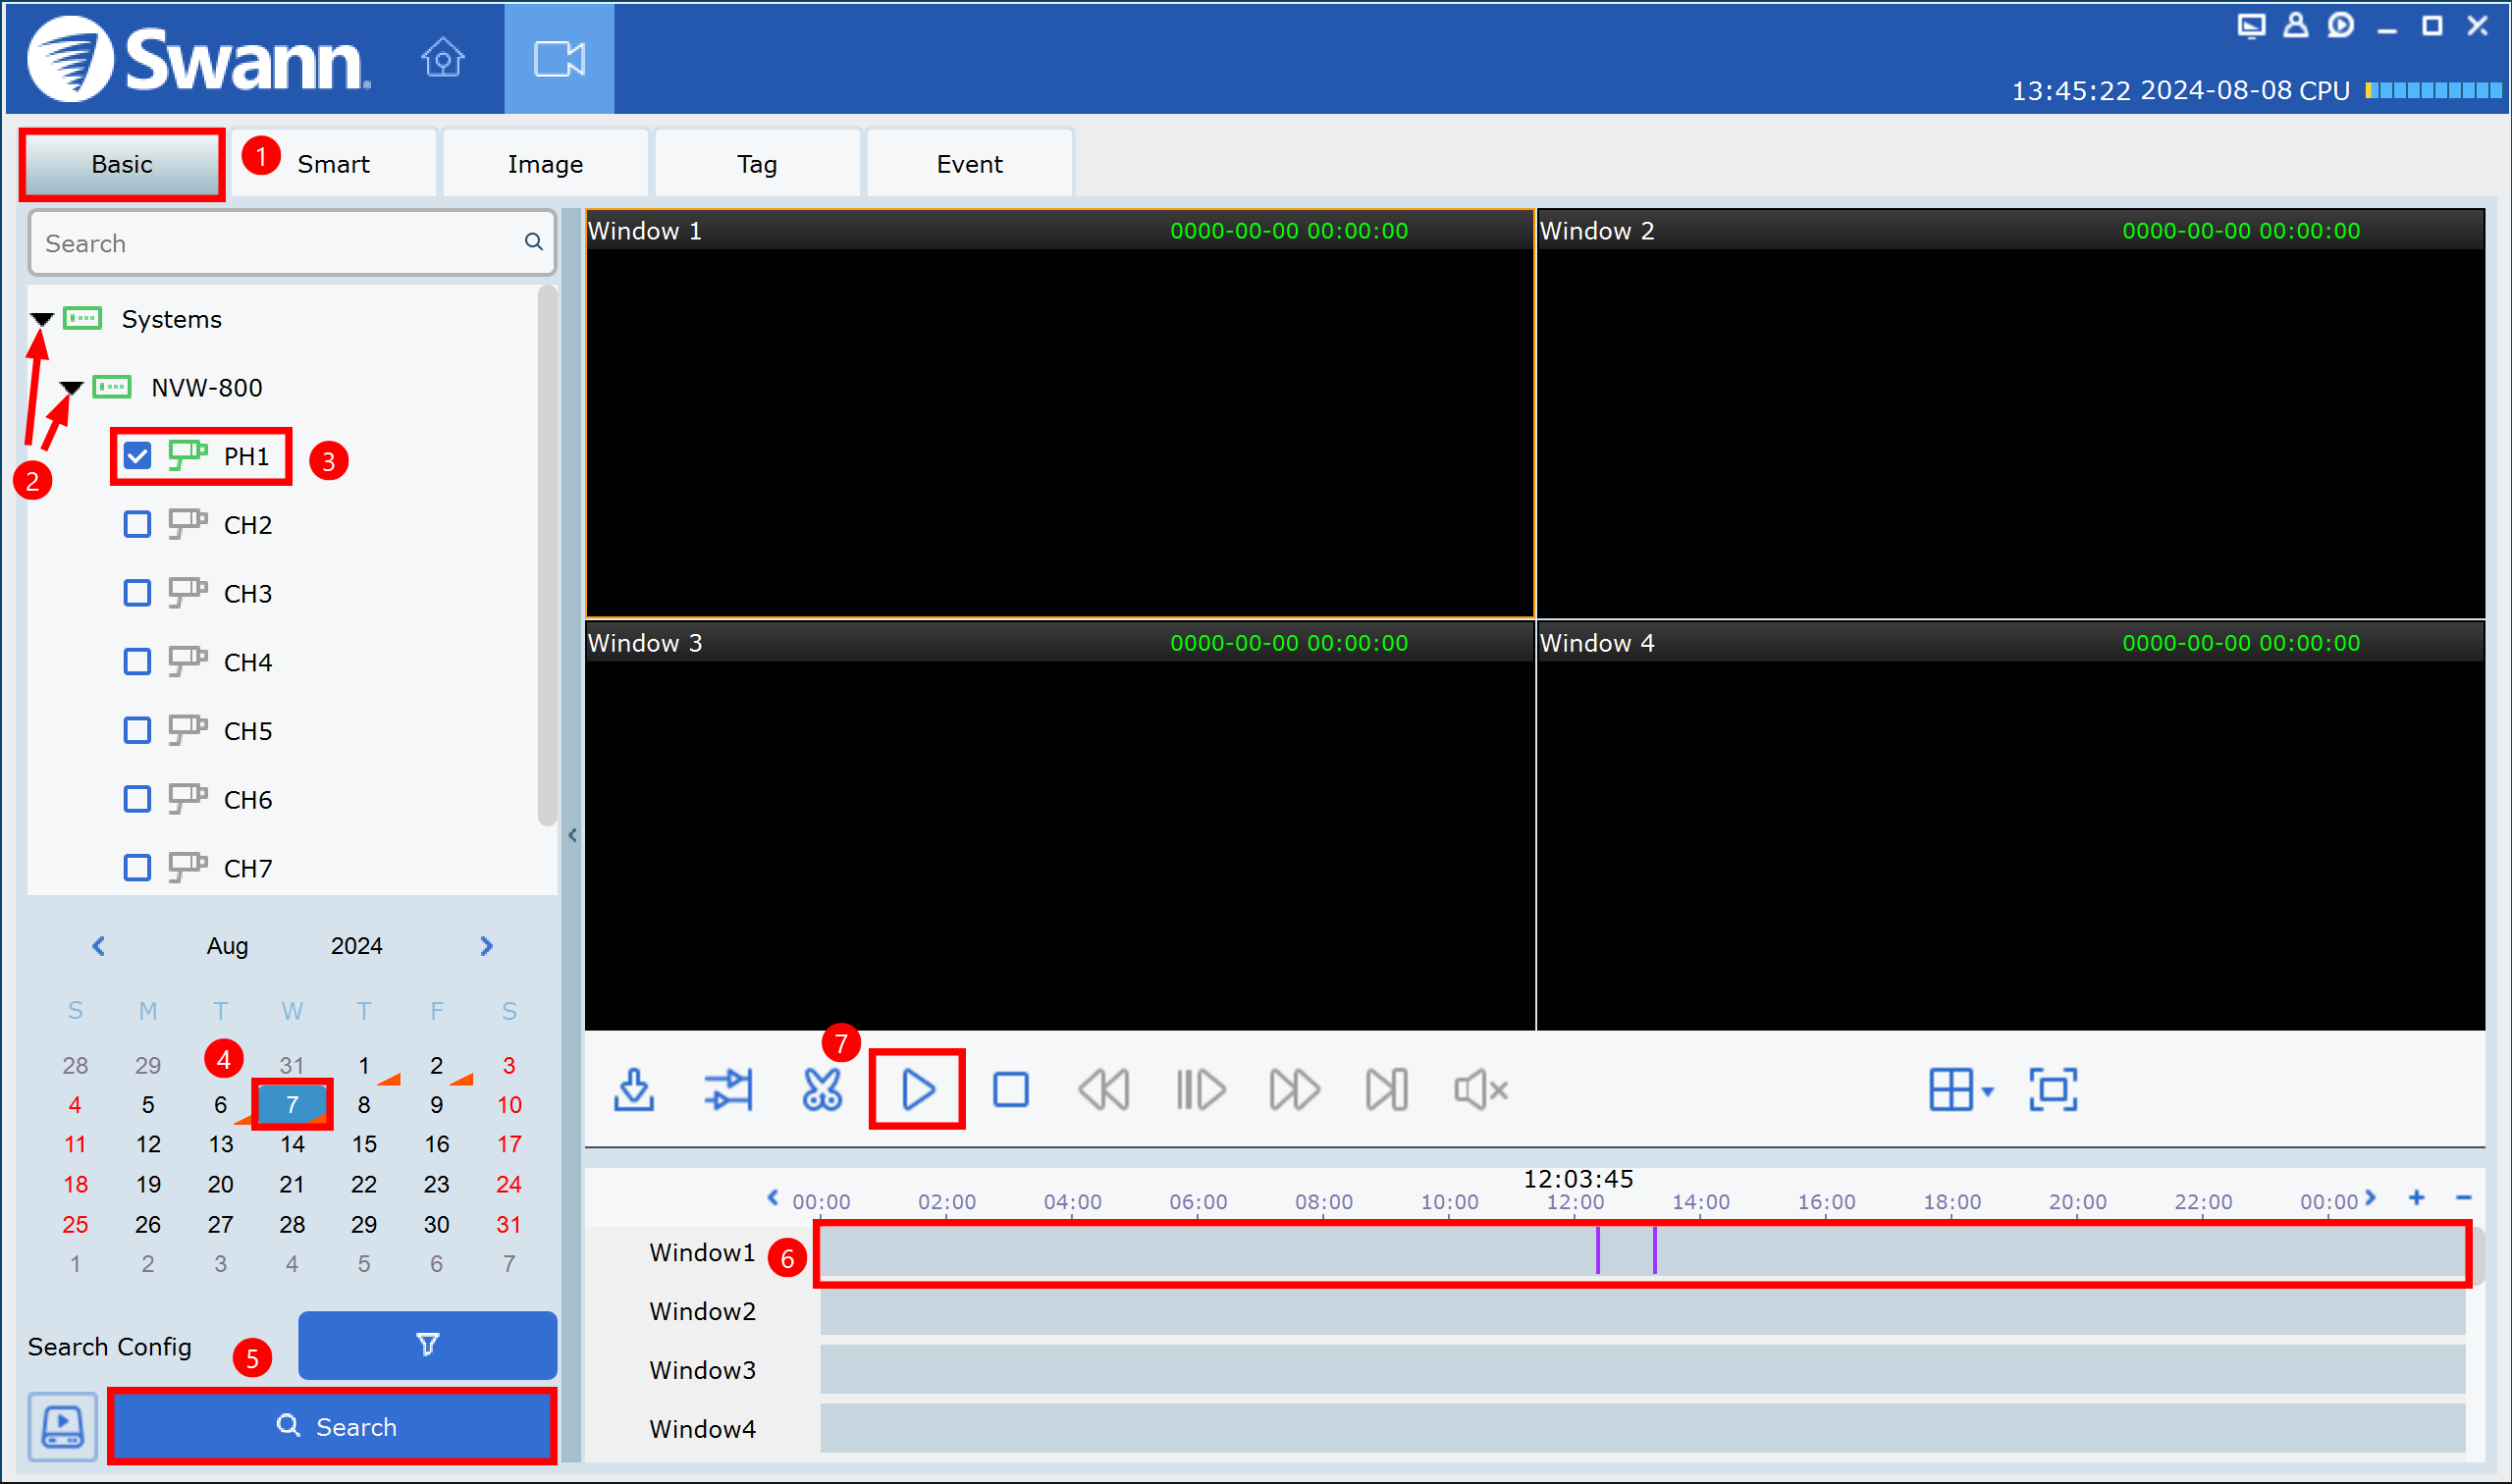The image size is (2512, 1484).
Task: Click the Window2 timeline bar
Action: [1643, 1311]
